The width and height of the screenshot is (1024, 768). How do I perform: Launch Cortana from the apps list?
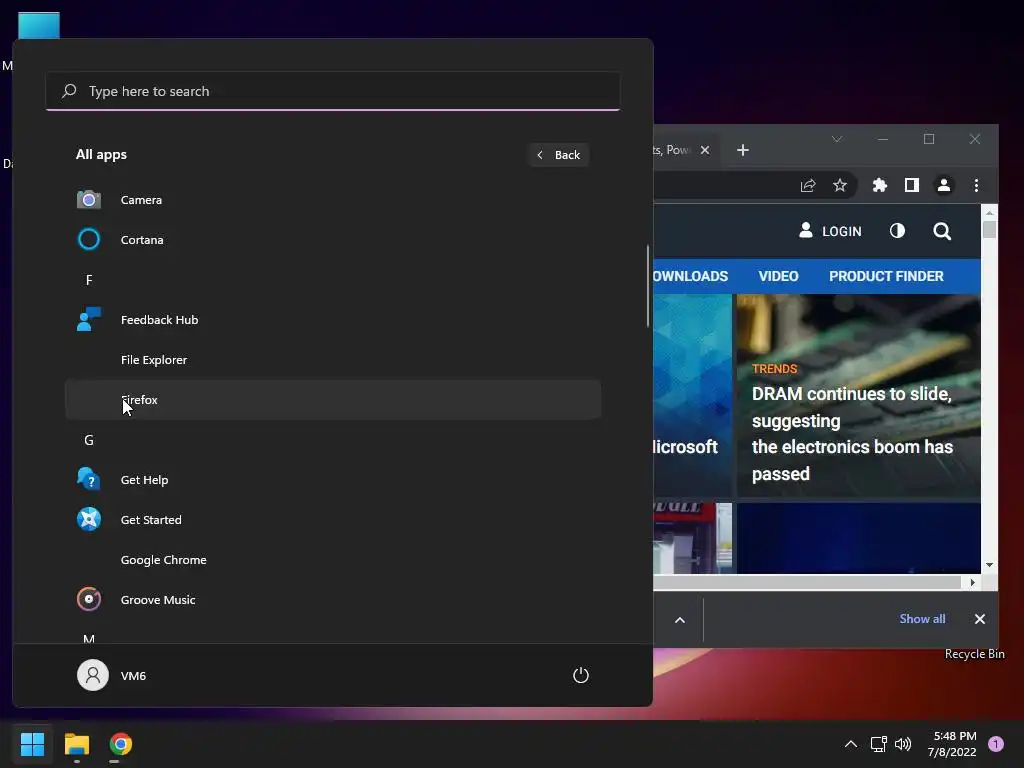(332, 240)
